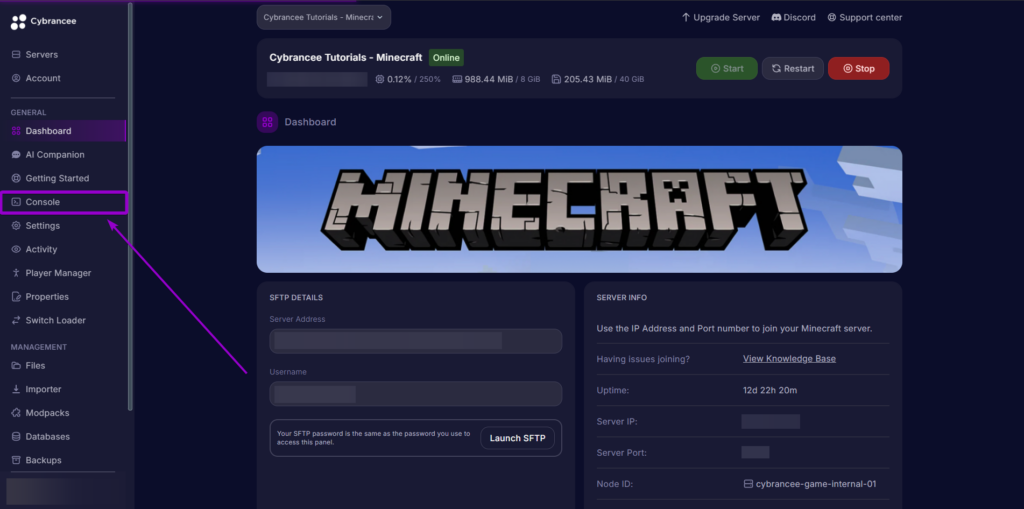Open the Discord link
This screenshot has height=509, width=1024.
tap(793, 18)
